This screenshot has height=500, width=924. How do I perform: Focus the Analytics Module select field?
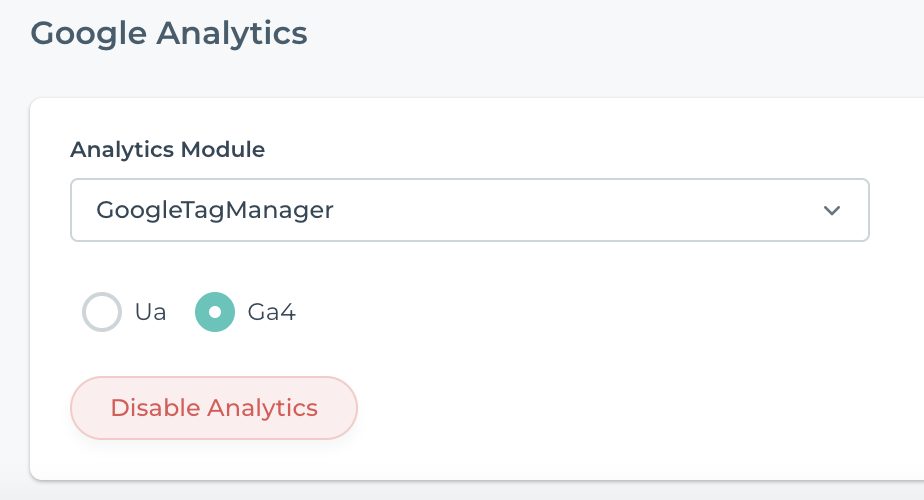coord(469,210)
